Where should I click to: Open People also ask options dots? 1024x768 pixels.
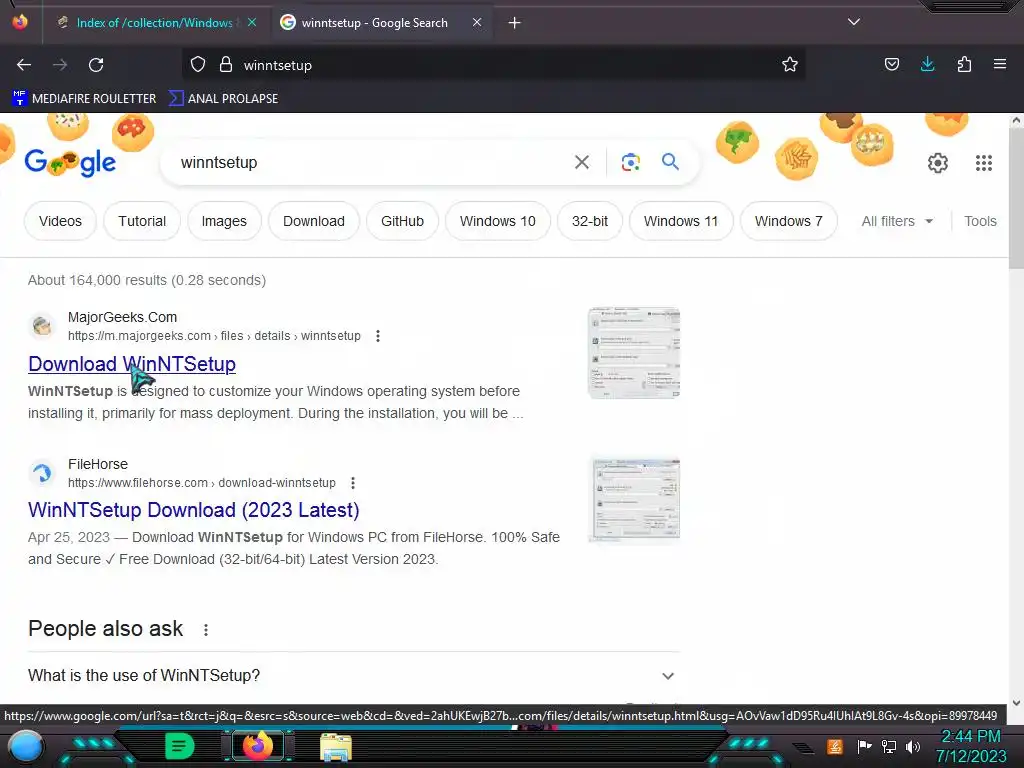[206, 630]
